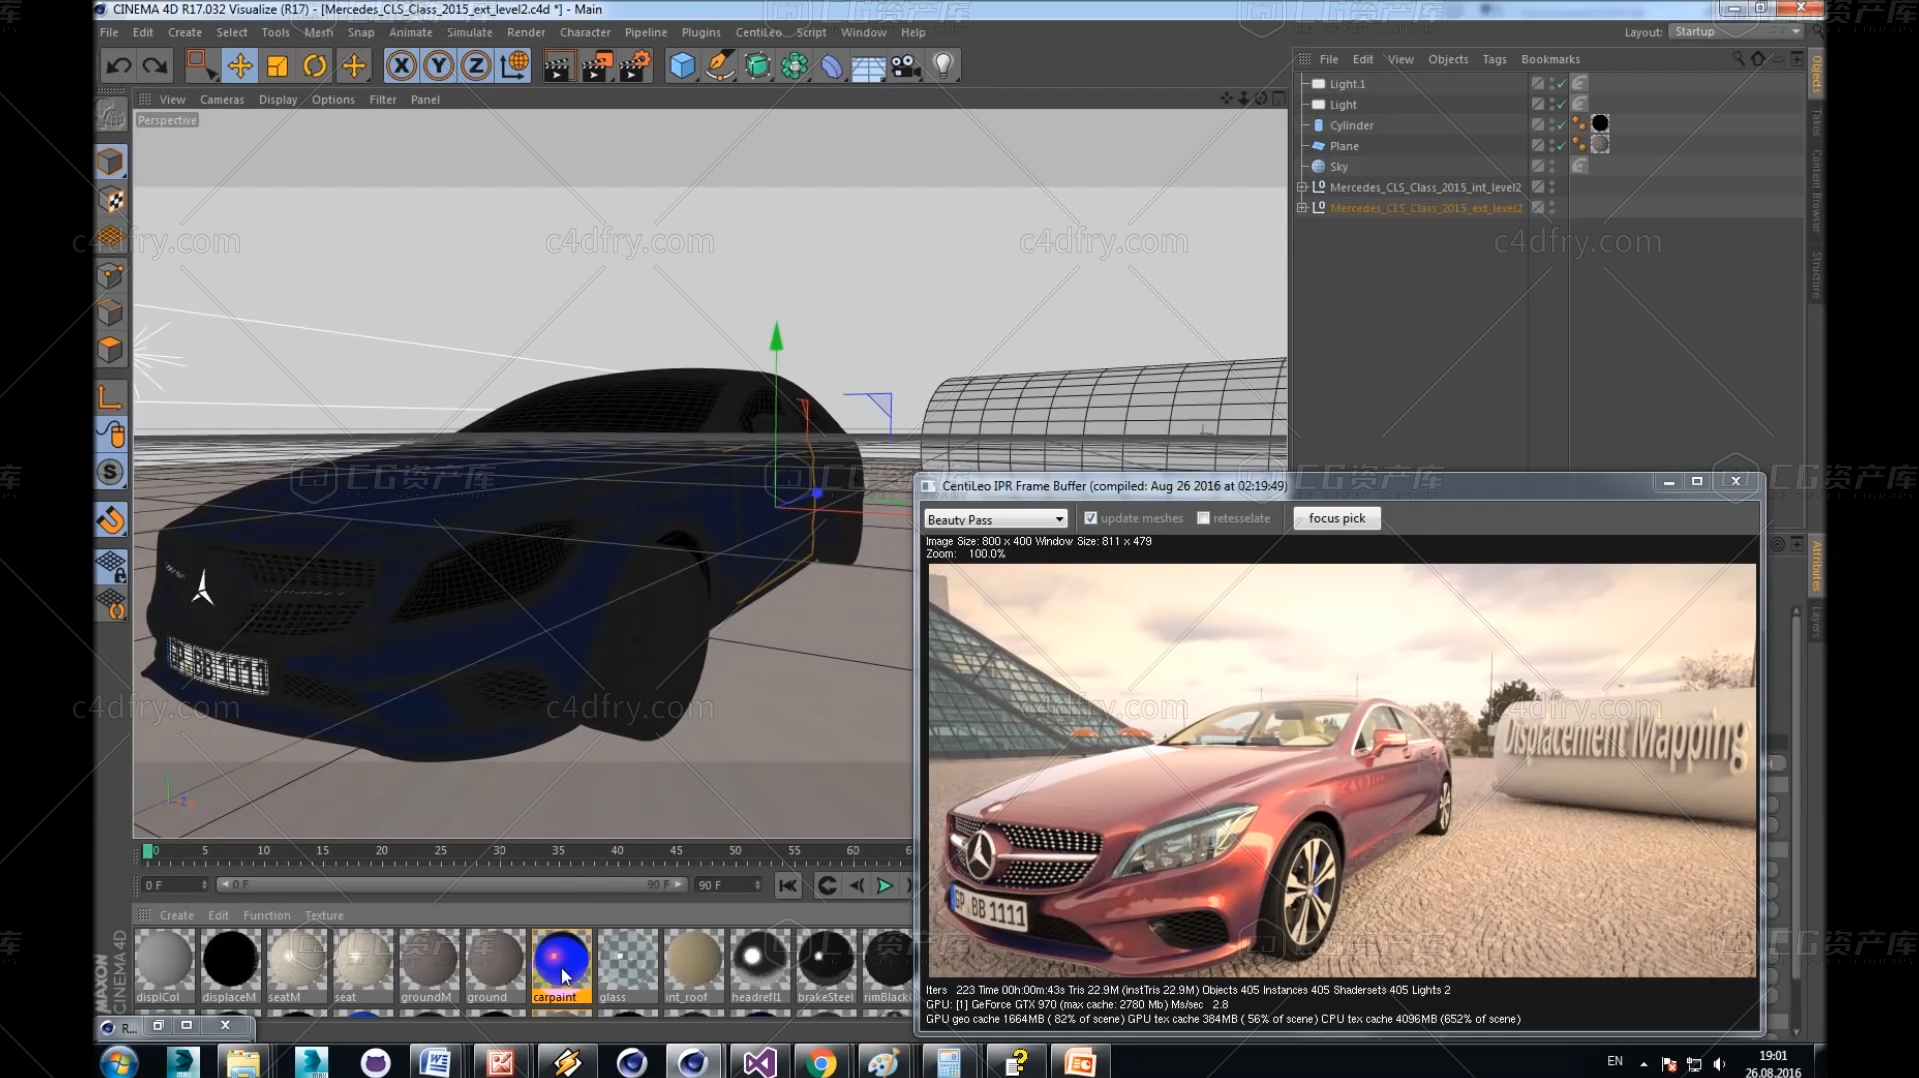Open the File menu

109,32
